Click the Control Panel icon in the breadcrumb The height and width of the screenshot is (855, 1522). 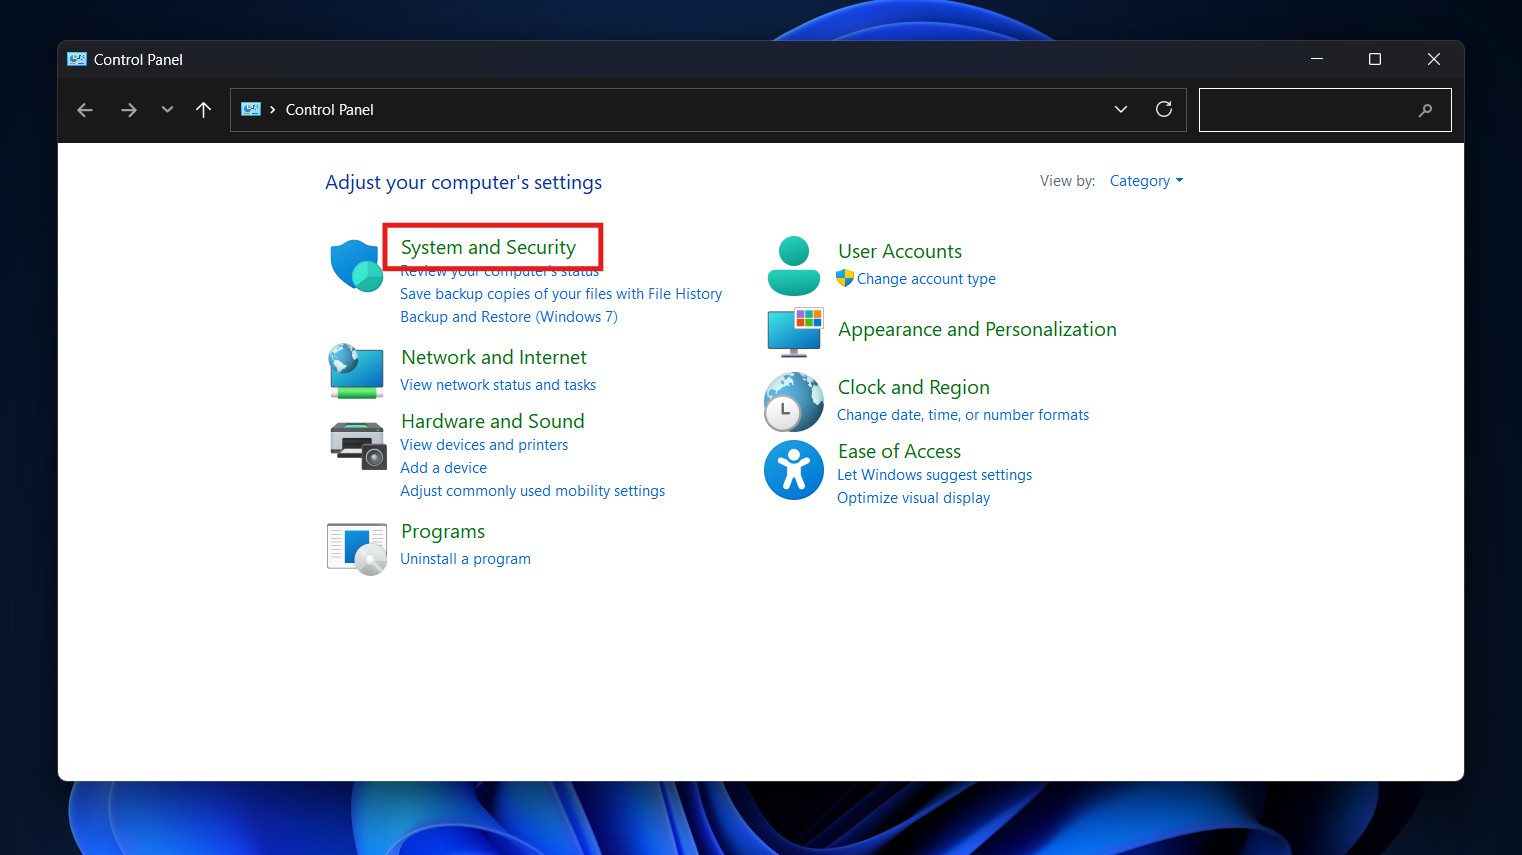(x=250, y=109)
